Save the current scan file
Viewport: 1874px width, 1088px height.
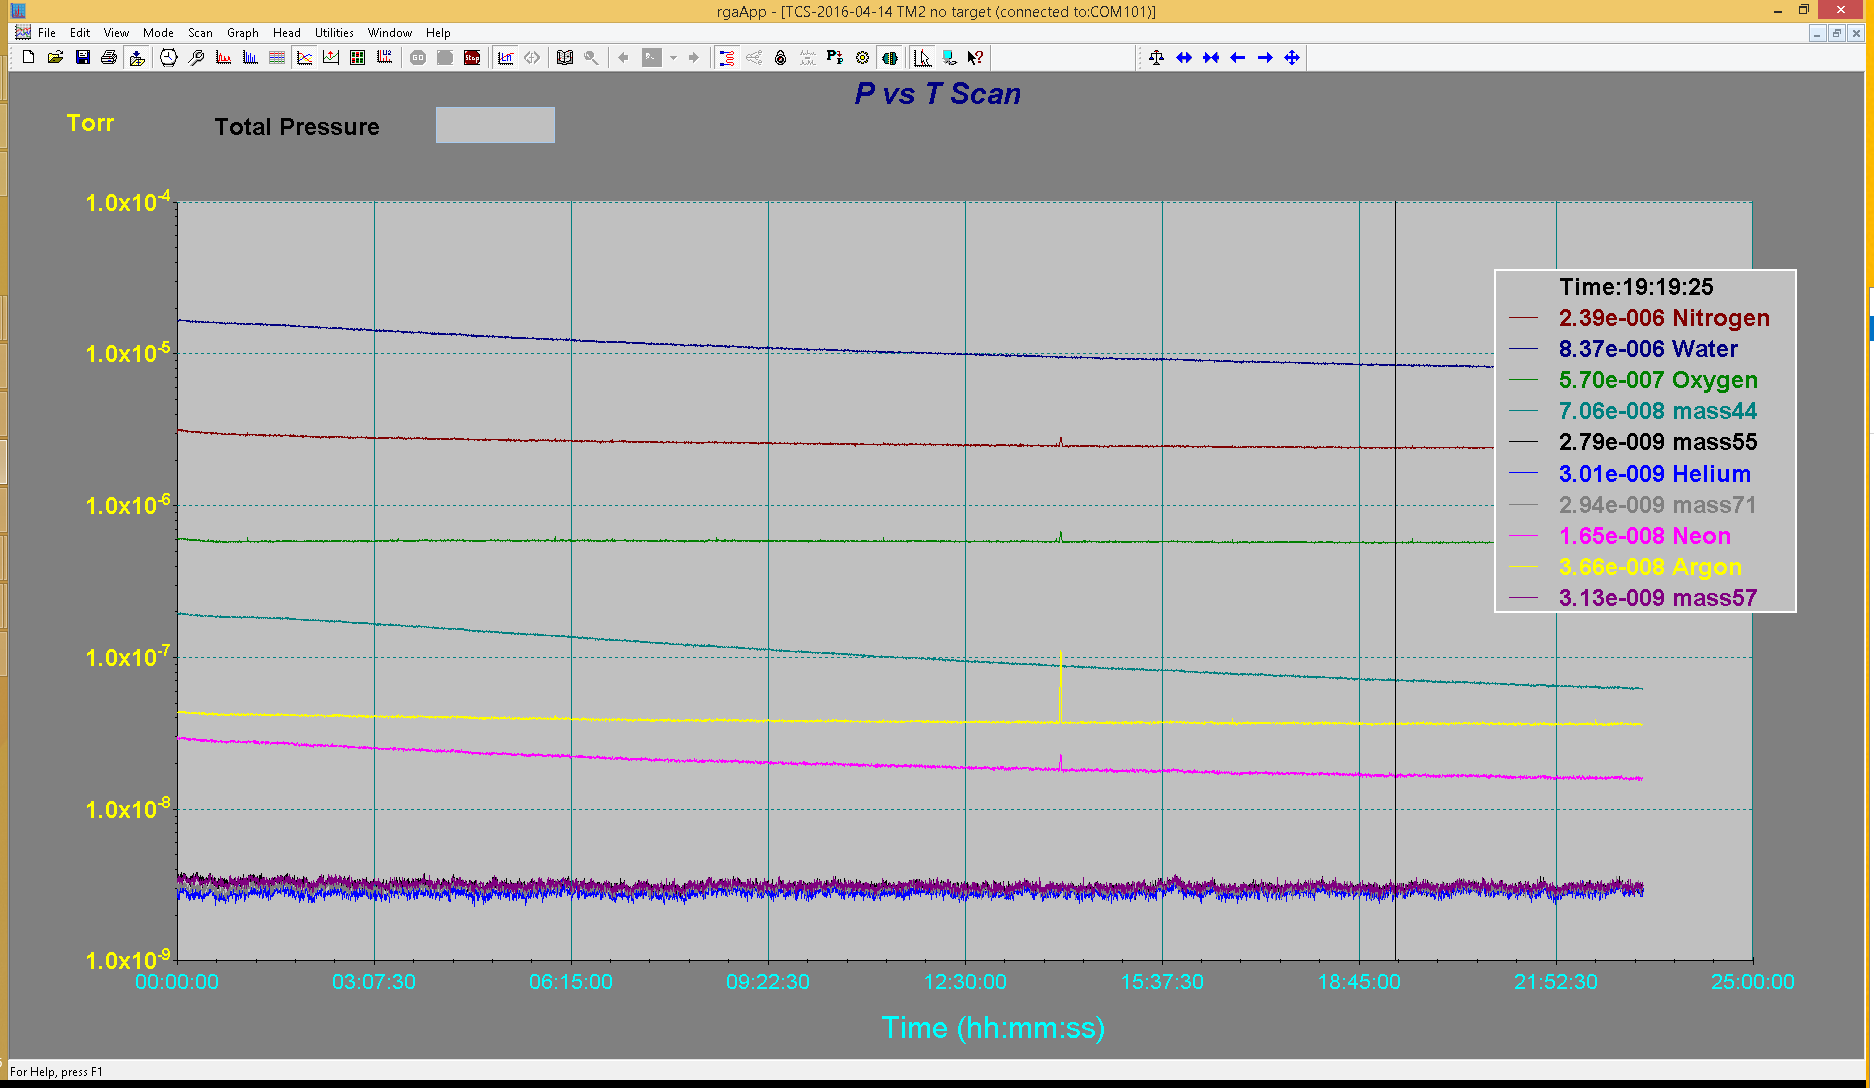[x=83, y=58]
